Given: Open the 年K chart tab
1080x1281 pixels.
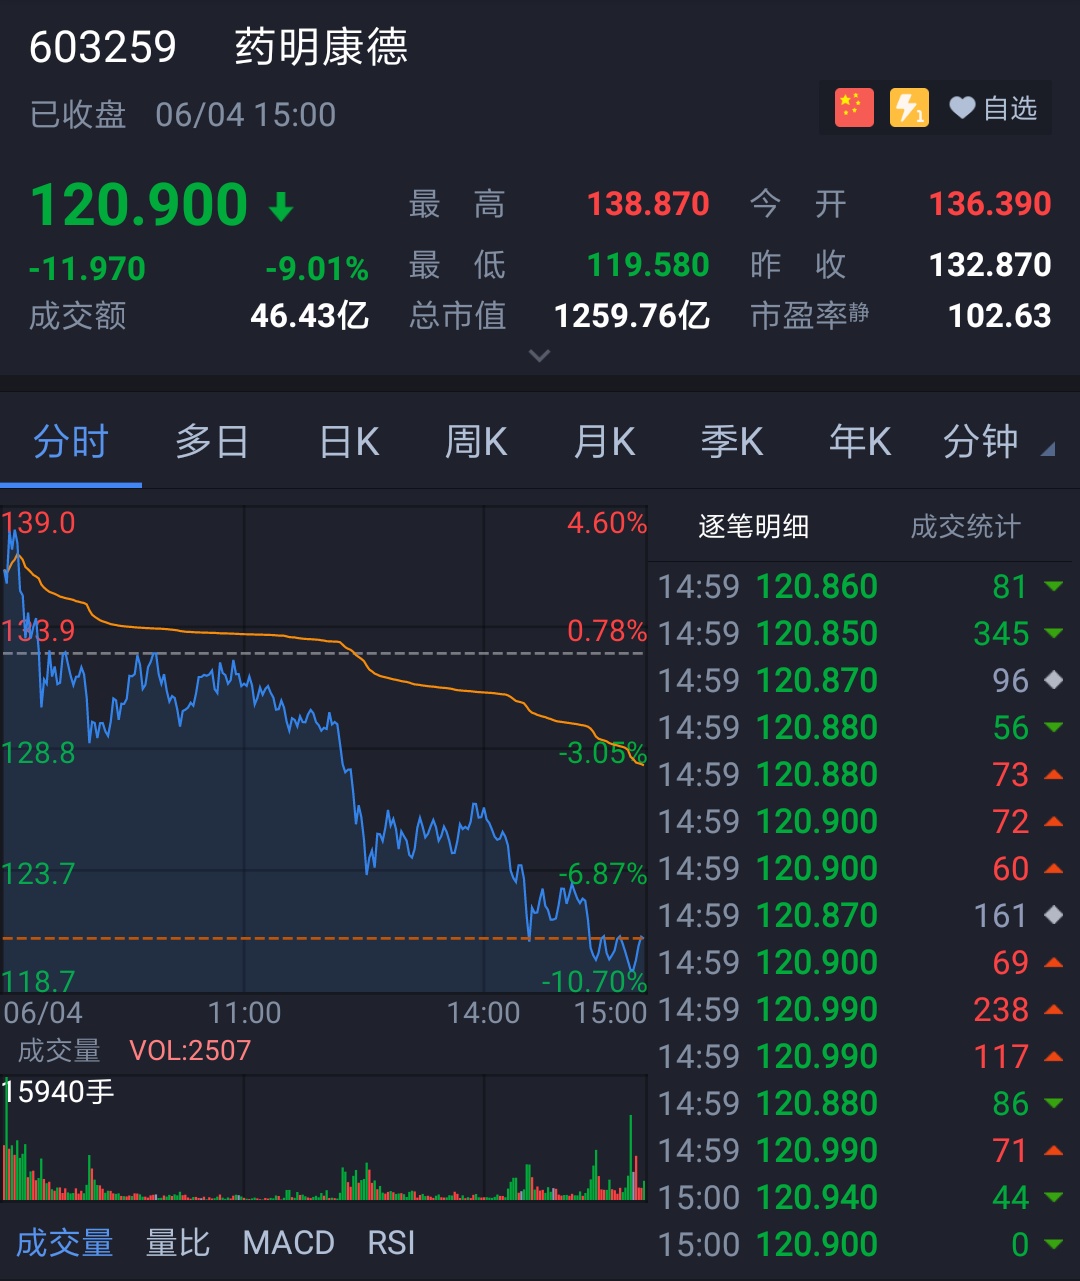Looking at the screenshot, I should 860,441.
